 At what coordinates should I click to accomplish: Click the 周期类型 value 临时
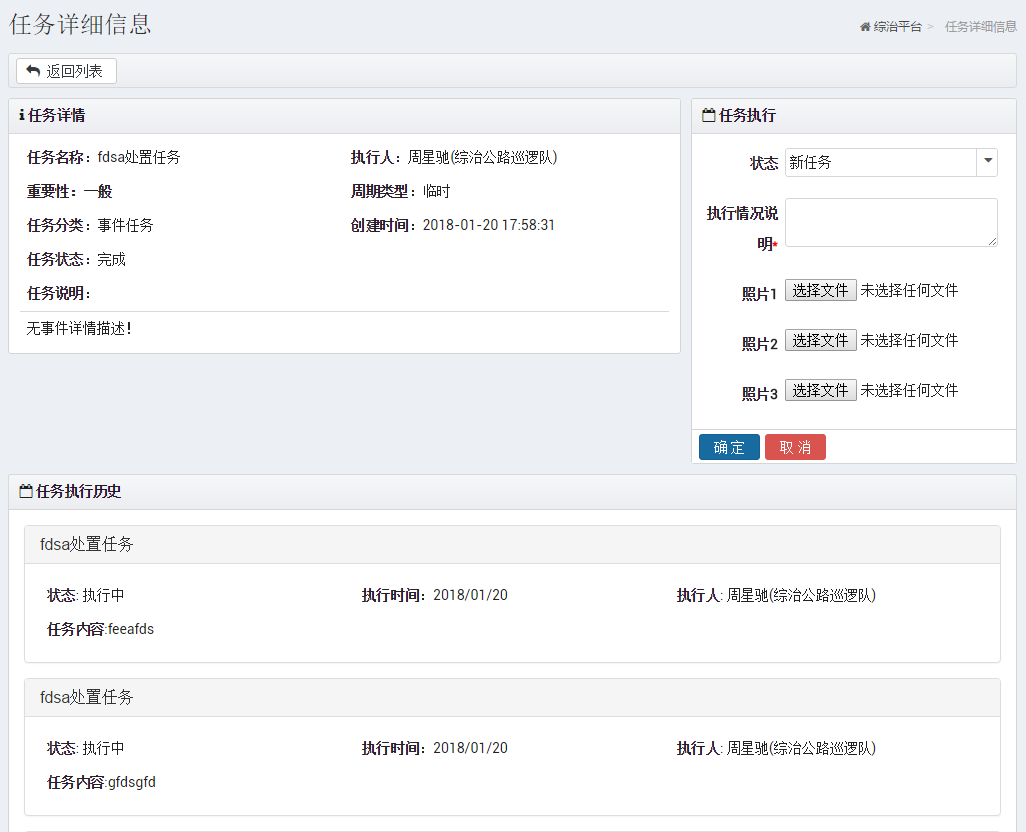436,192
